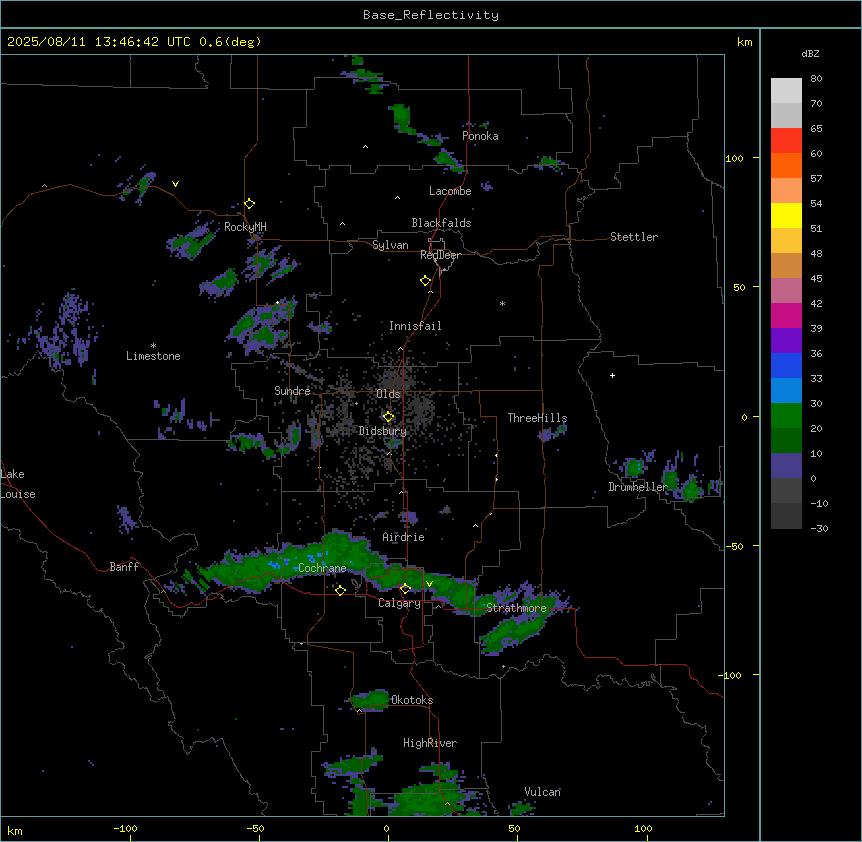
Task: Click the Blackfalds city label
Action: [441, 223]
